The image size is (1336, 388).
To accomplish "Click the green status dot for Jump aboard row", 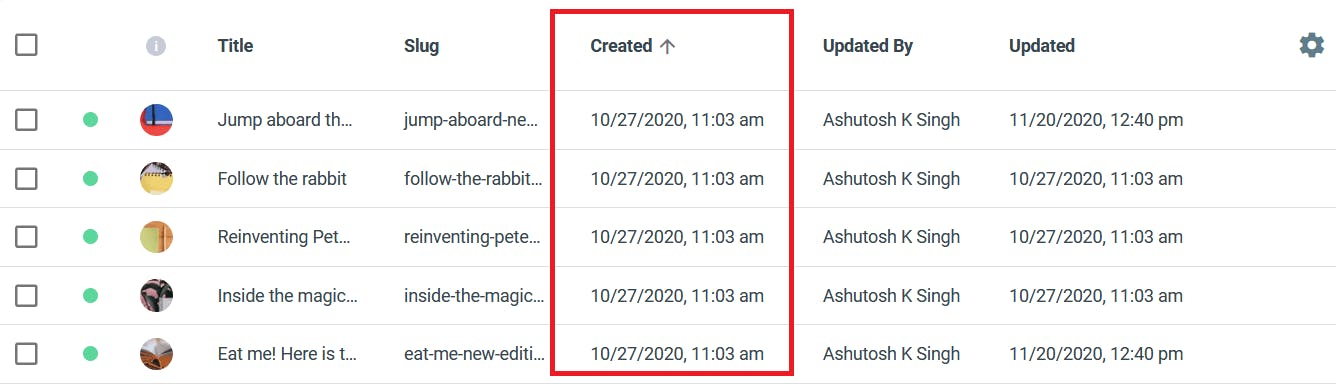I will [90, 120].
